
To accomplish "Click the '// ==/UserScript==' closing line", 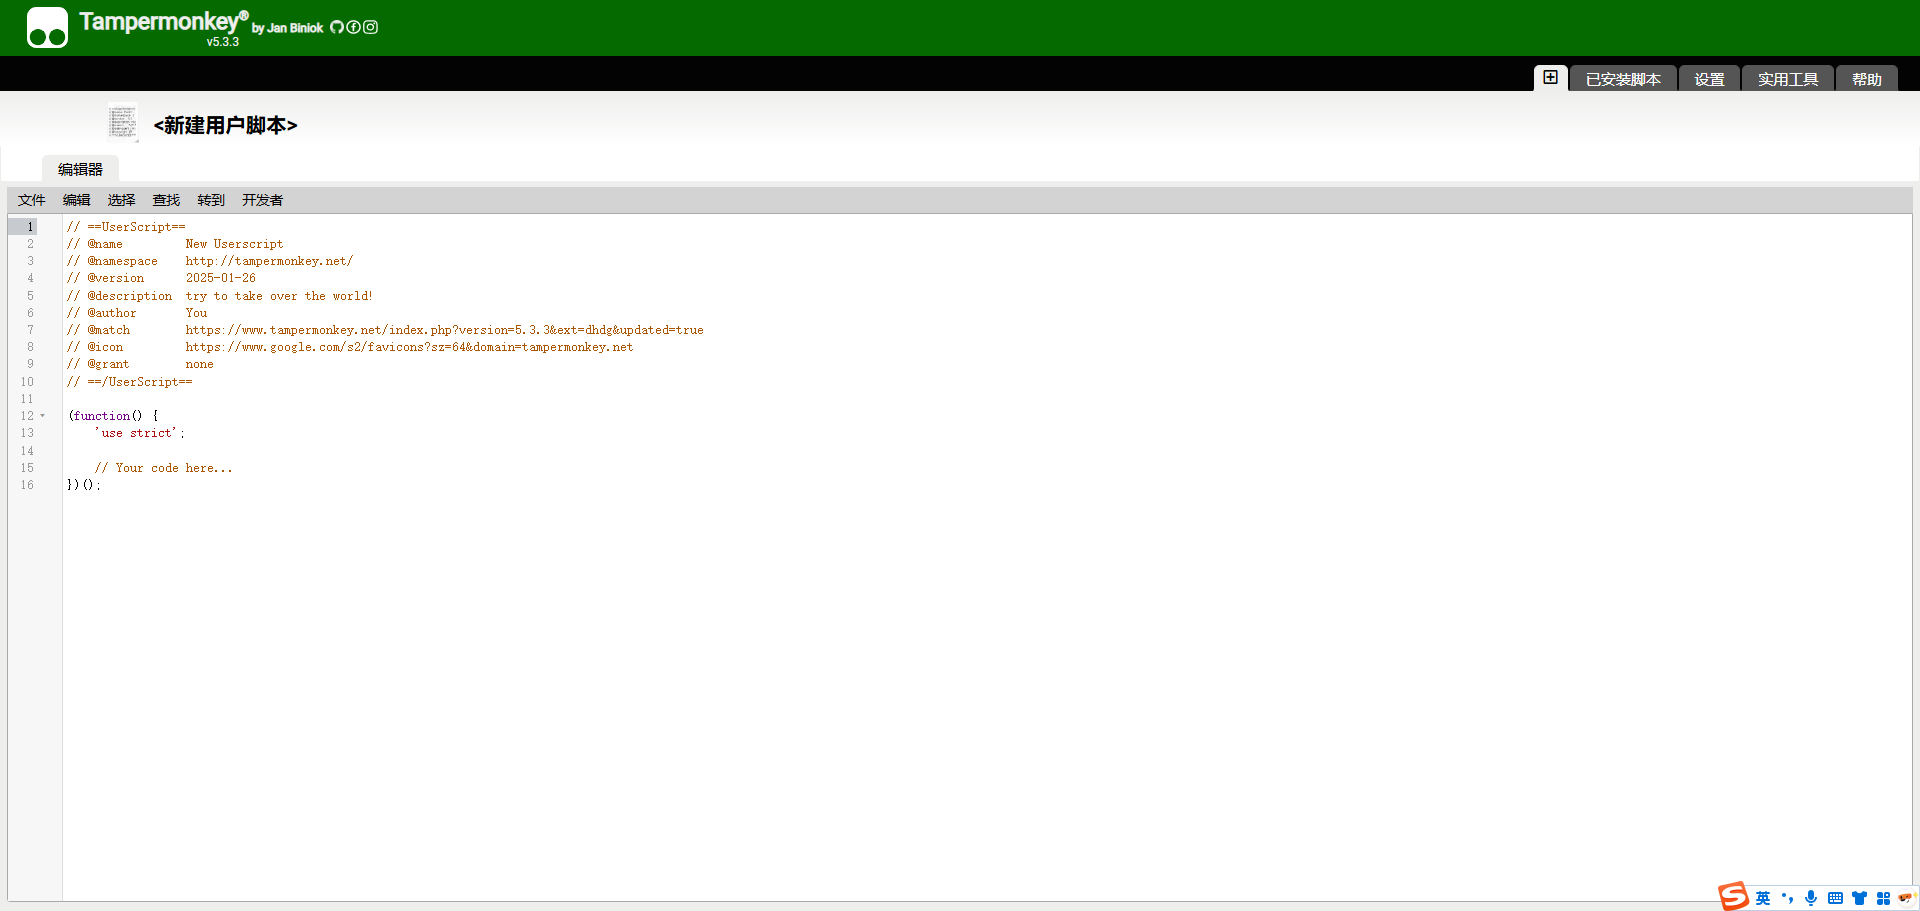I will tap(129, 382).
